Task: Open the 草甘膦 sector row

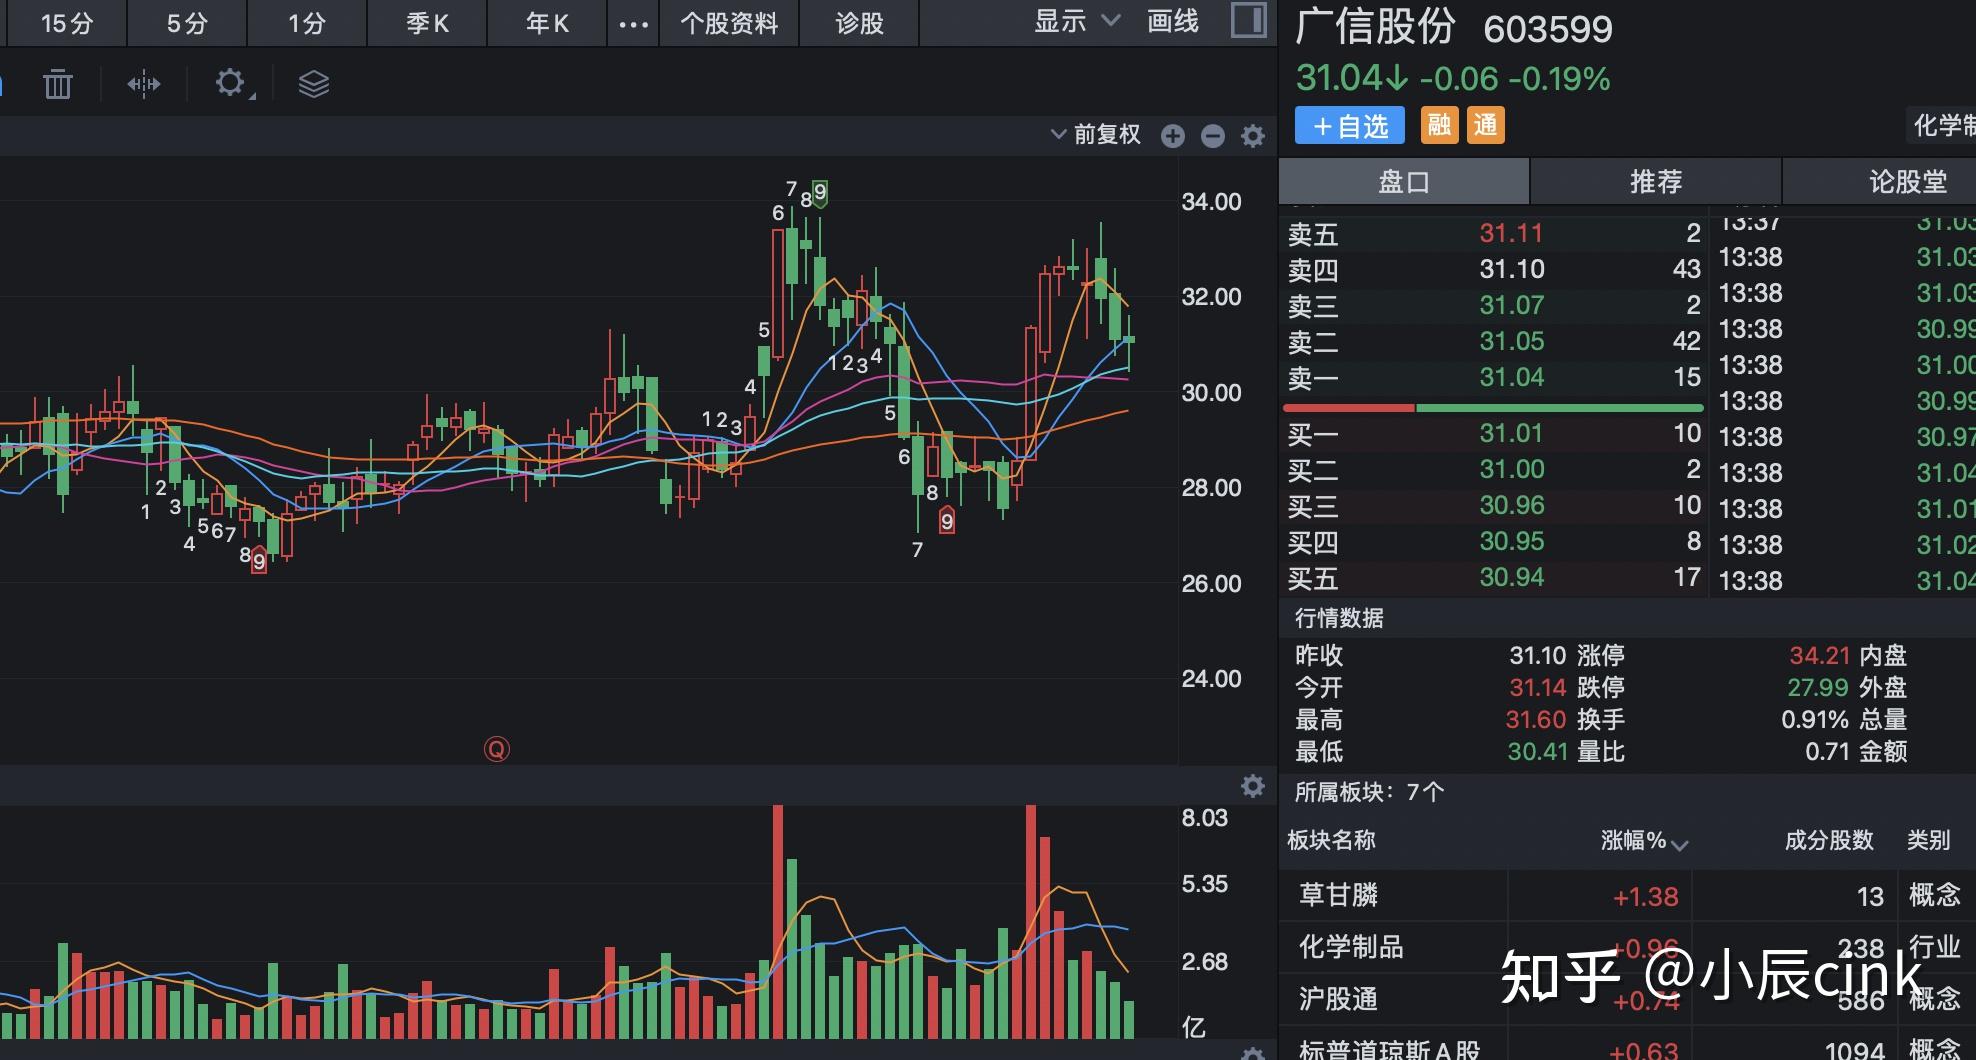Action: [1627, 895]
